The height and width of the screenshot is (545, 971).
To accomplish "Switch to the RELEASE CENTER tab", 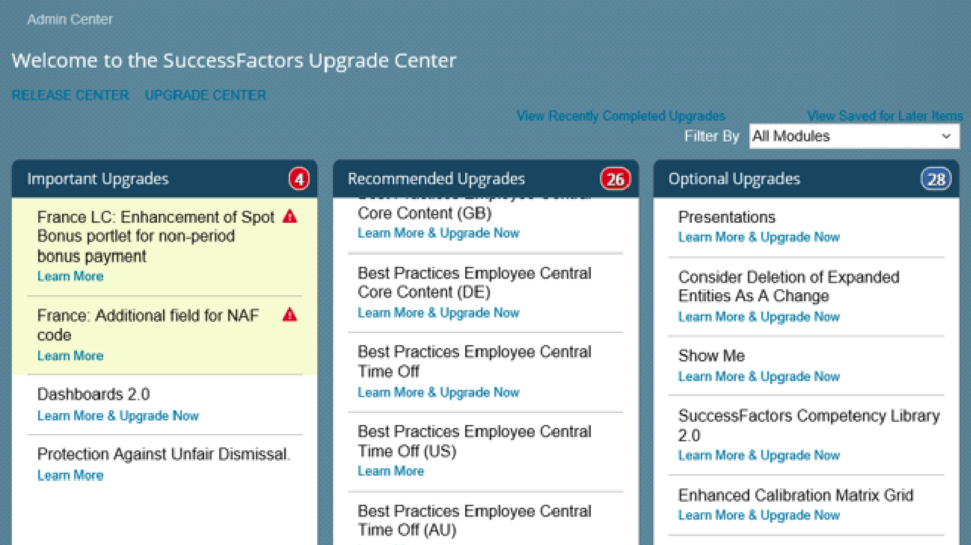I will coord(71,95).
